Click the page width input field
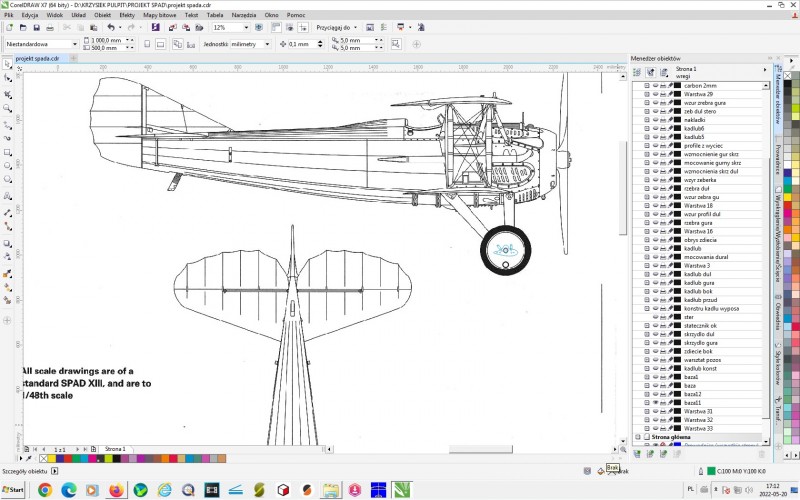800x500 pixels. click(108, 40)
